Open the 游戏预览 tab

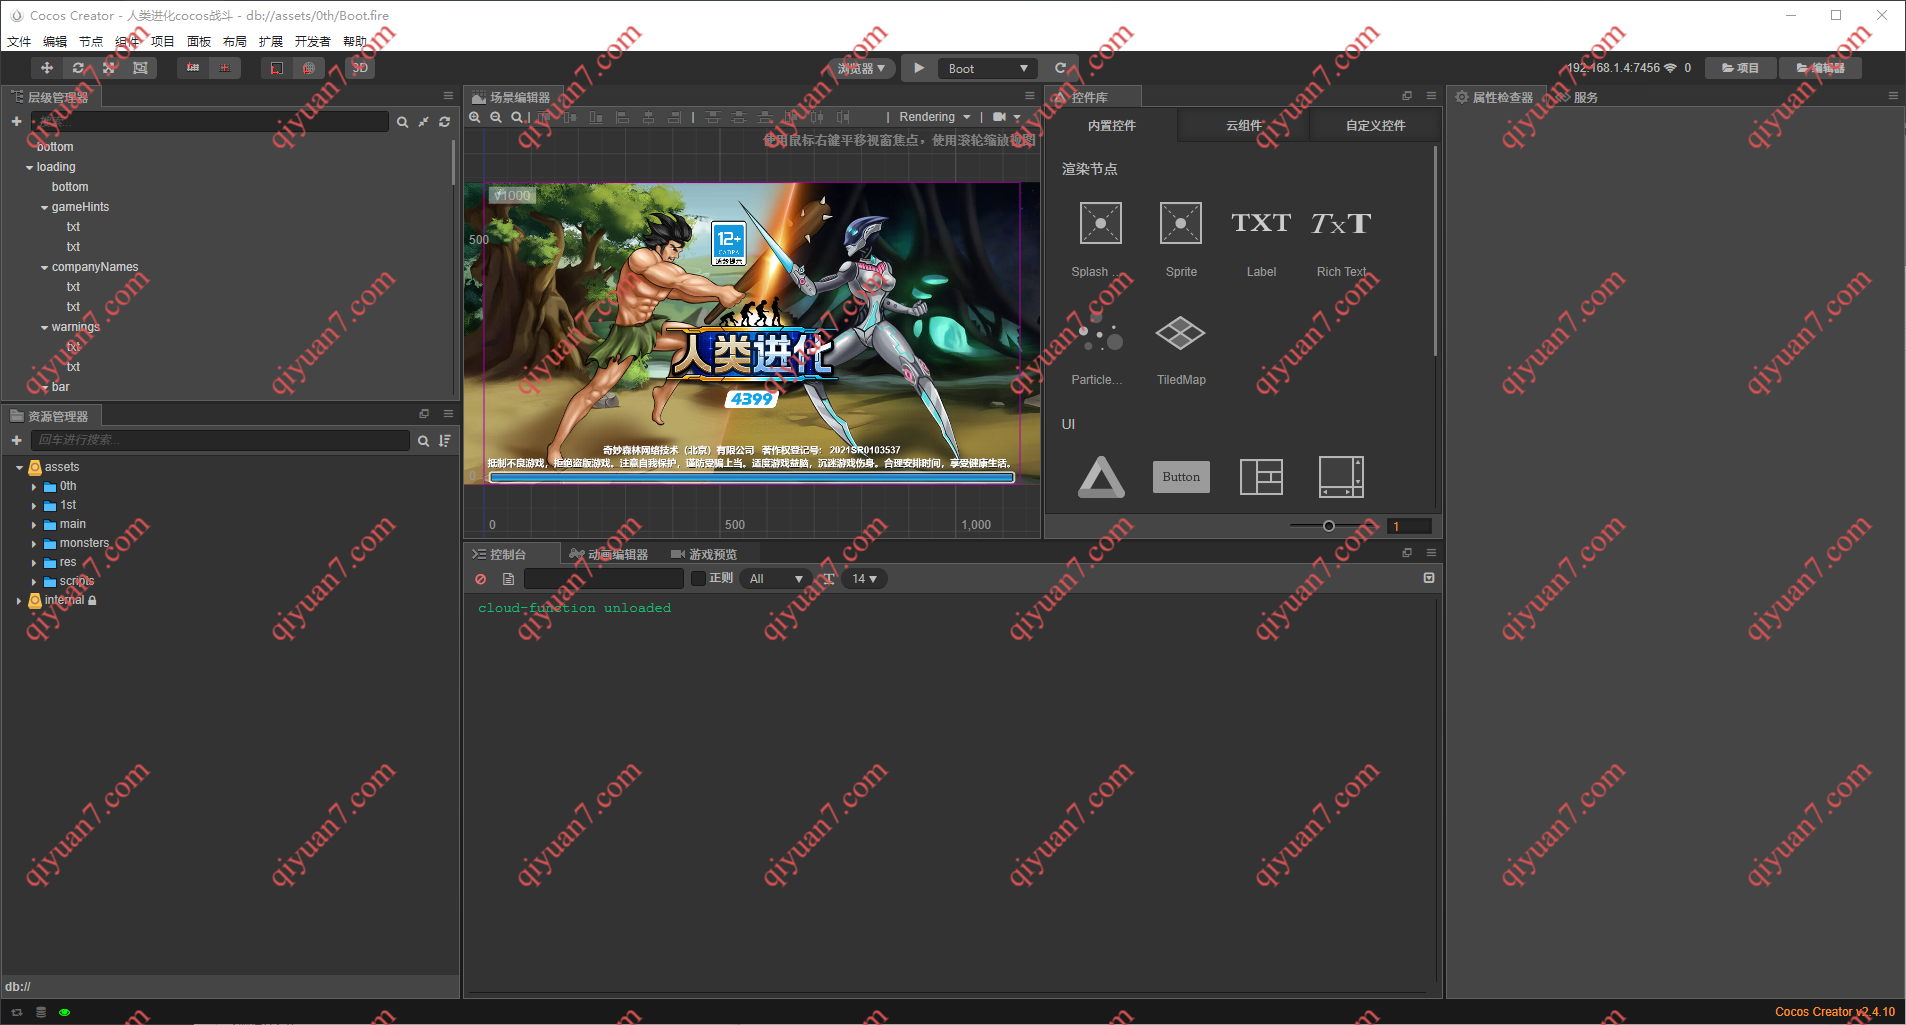[704, 554]
